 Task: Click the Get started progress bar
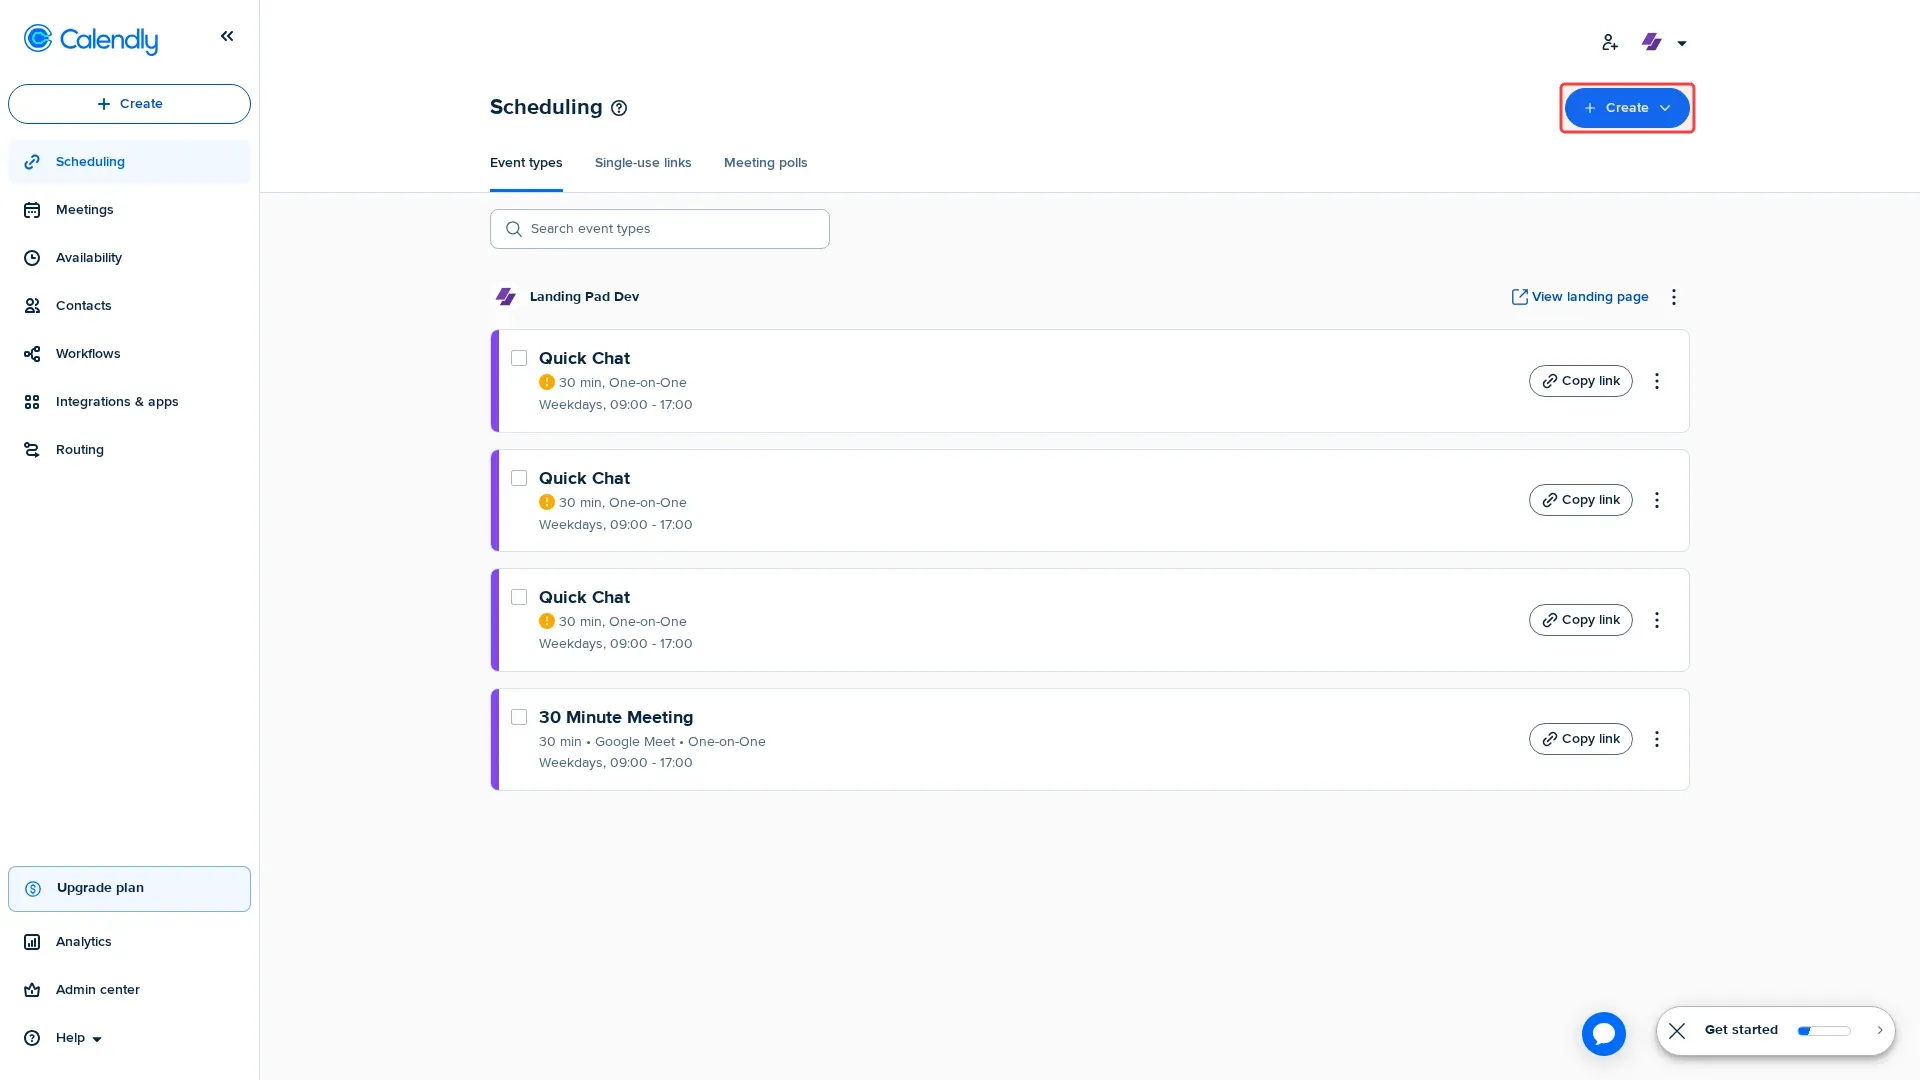(x=1823, y=1031)
